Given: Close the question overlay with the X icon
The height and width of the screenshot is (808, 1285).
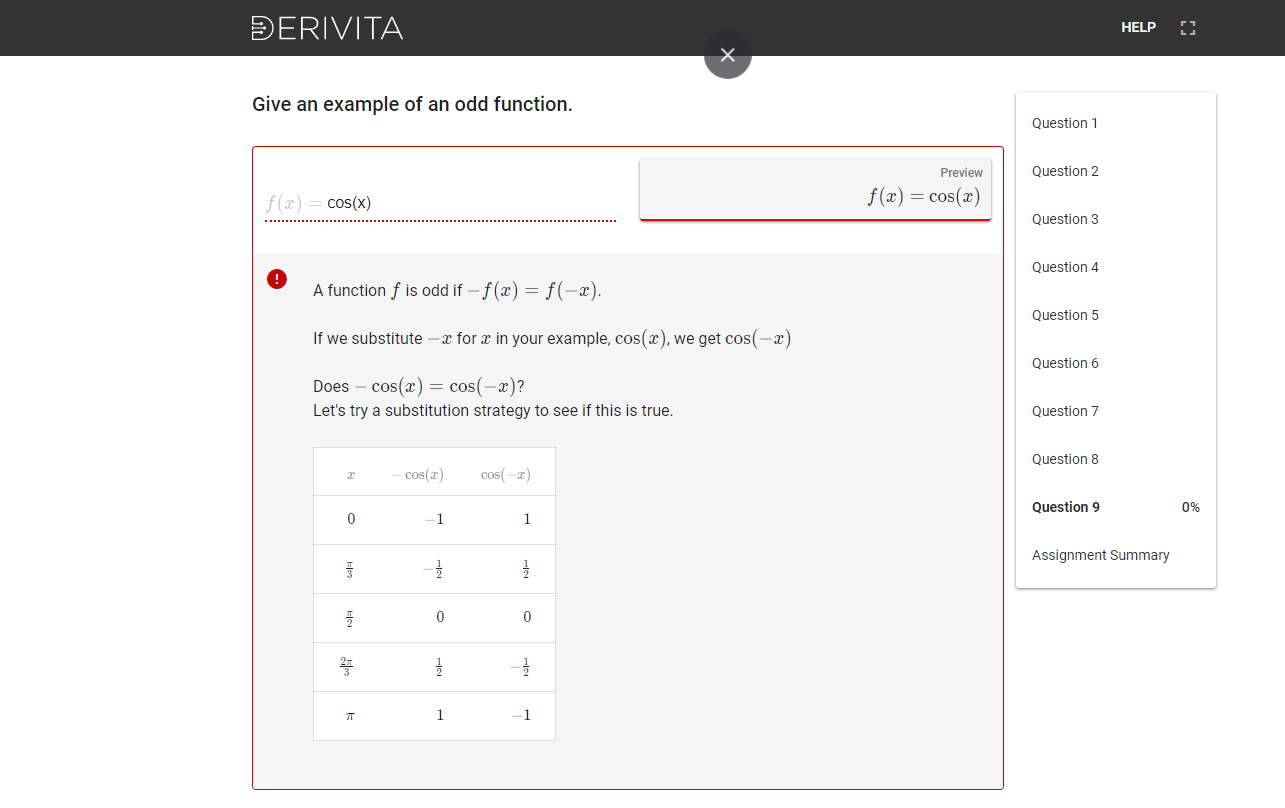Looking at the screenshot, I should click(727, 54).
